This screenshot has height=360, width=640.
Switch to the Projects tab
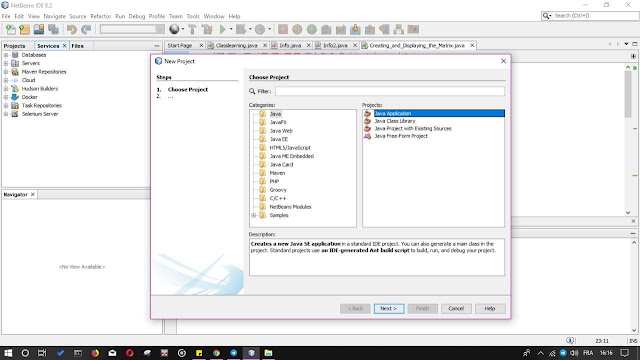tap(14, 46)
